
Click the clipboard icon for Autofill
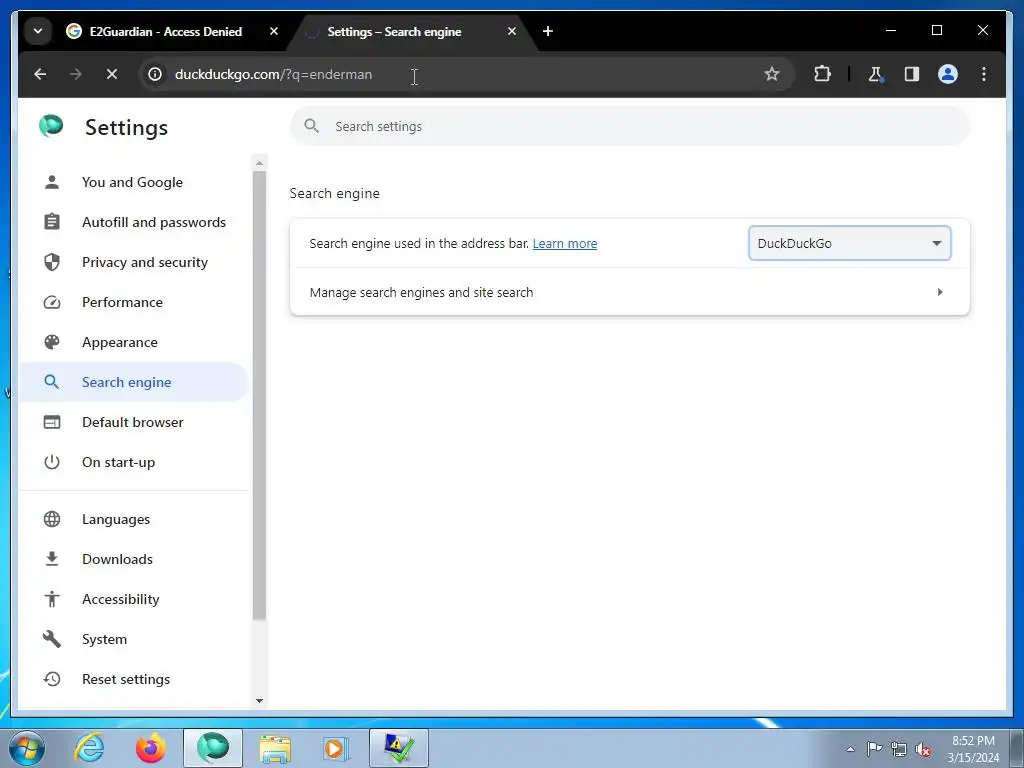52,222
